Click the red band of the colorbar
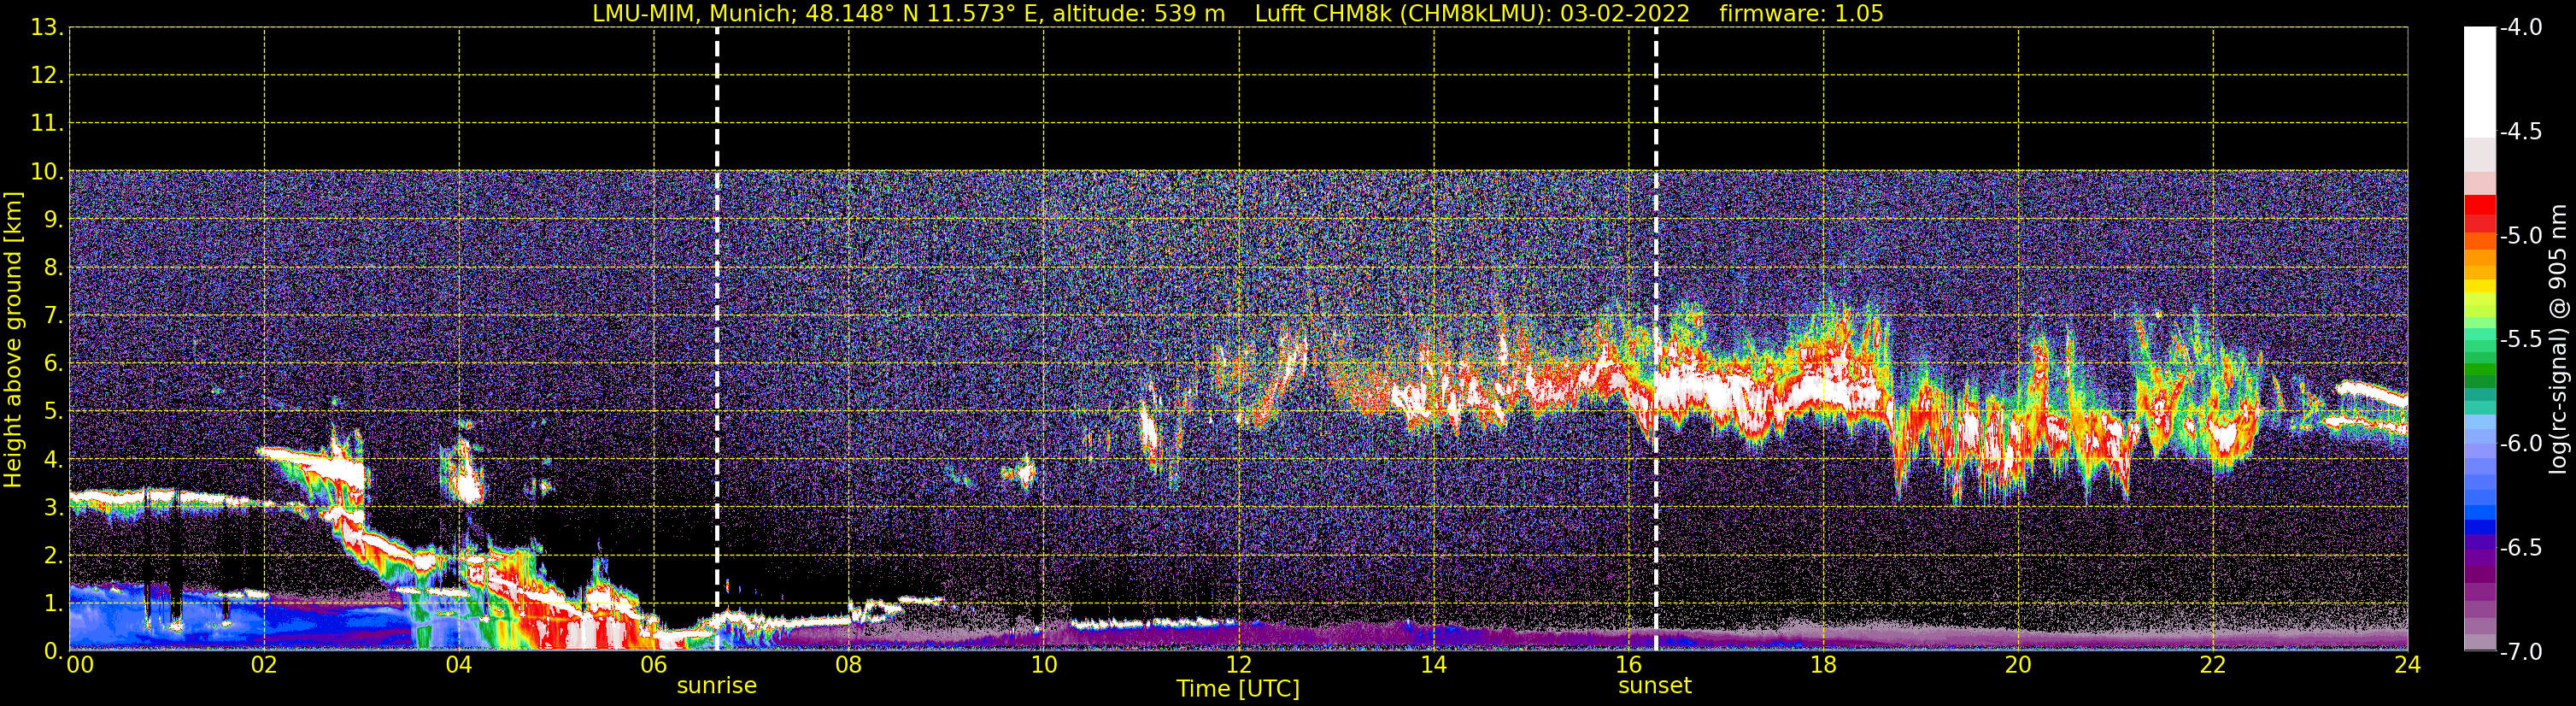 [2479, 214]
